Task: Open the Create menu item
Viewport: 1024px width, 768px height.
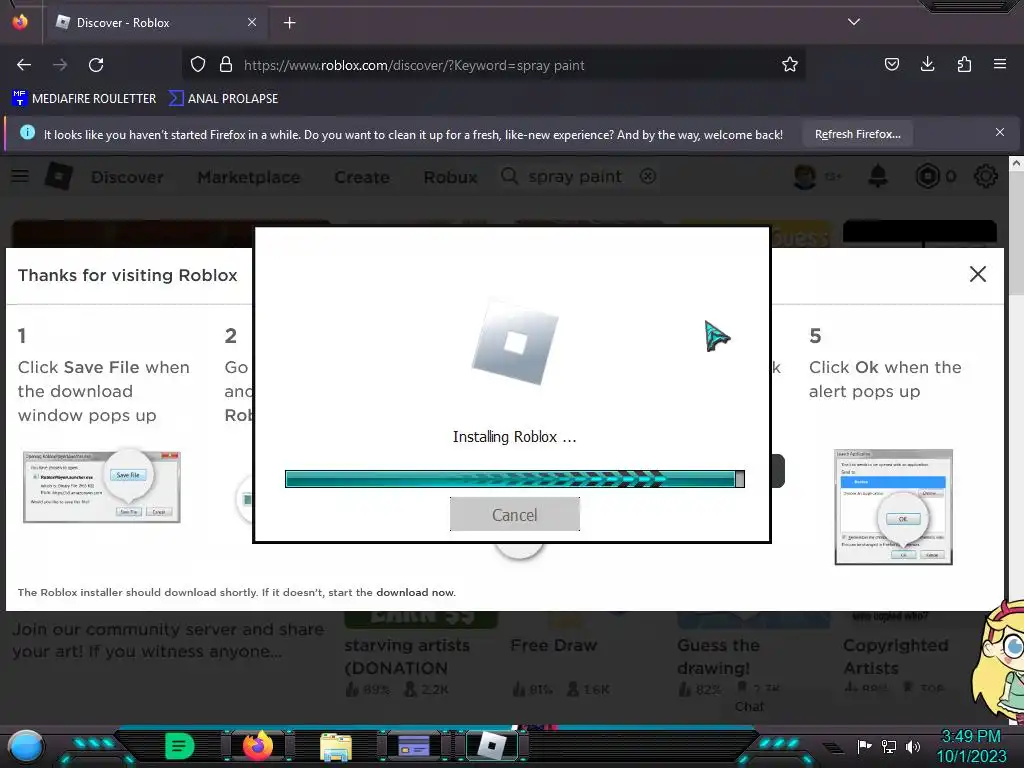Action: [362, 177]
